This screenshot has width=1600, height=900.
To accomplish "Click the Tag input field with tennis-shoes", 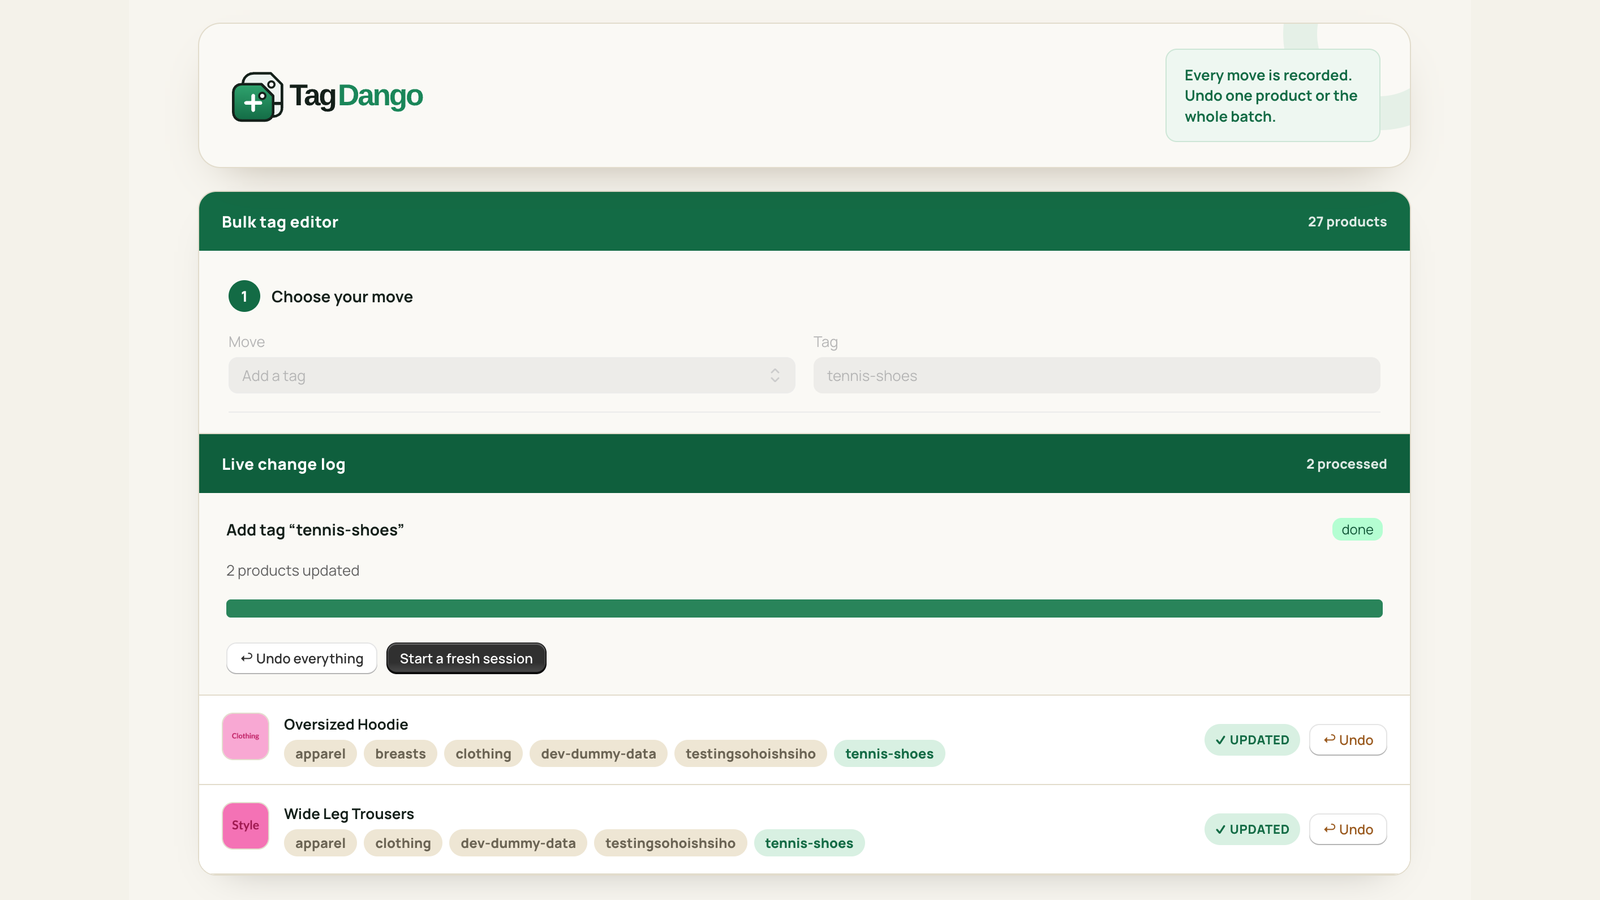I will click(x=1096, y=376).
